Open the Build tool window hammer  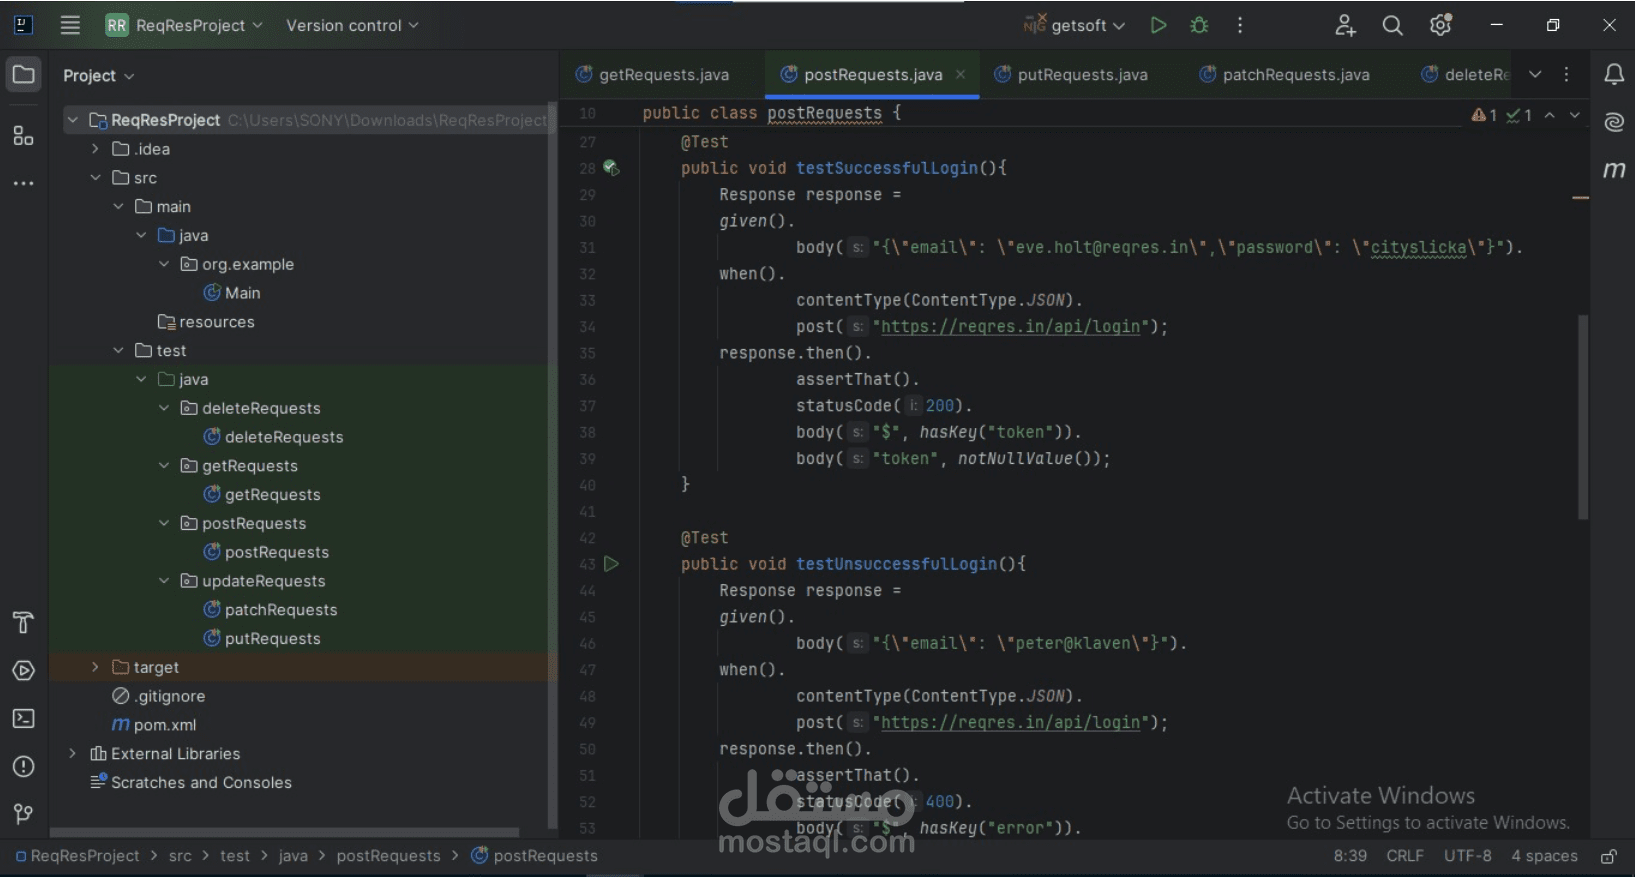24,623
